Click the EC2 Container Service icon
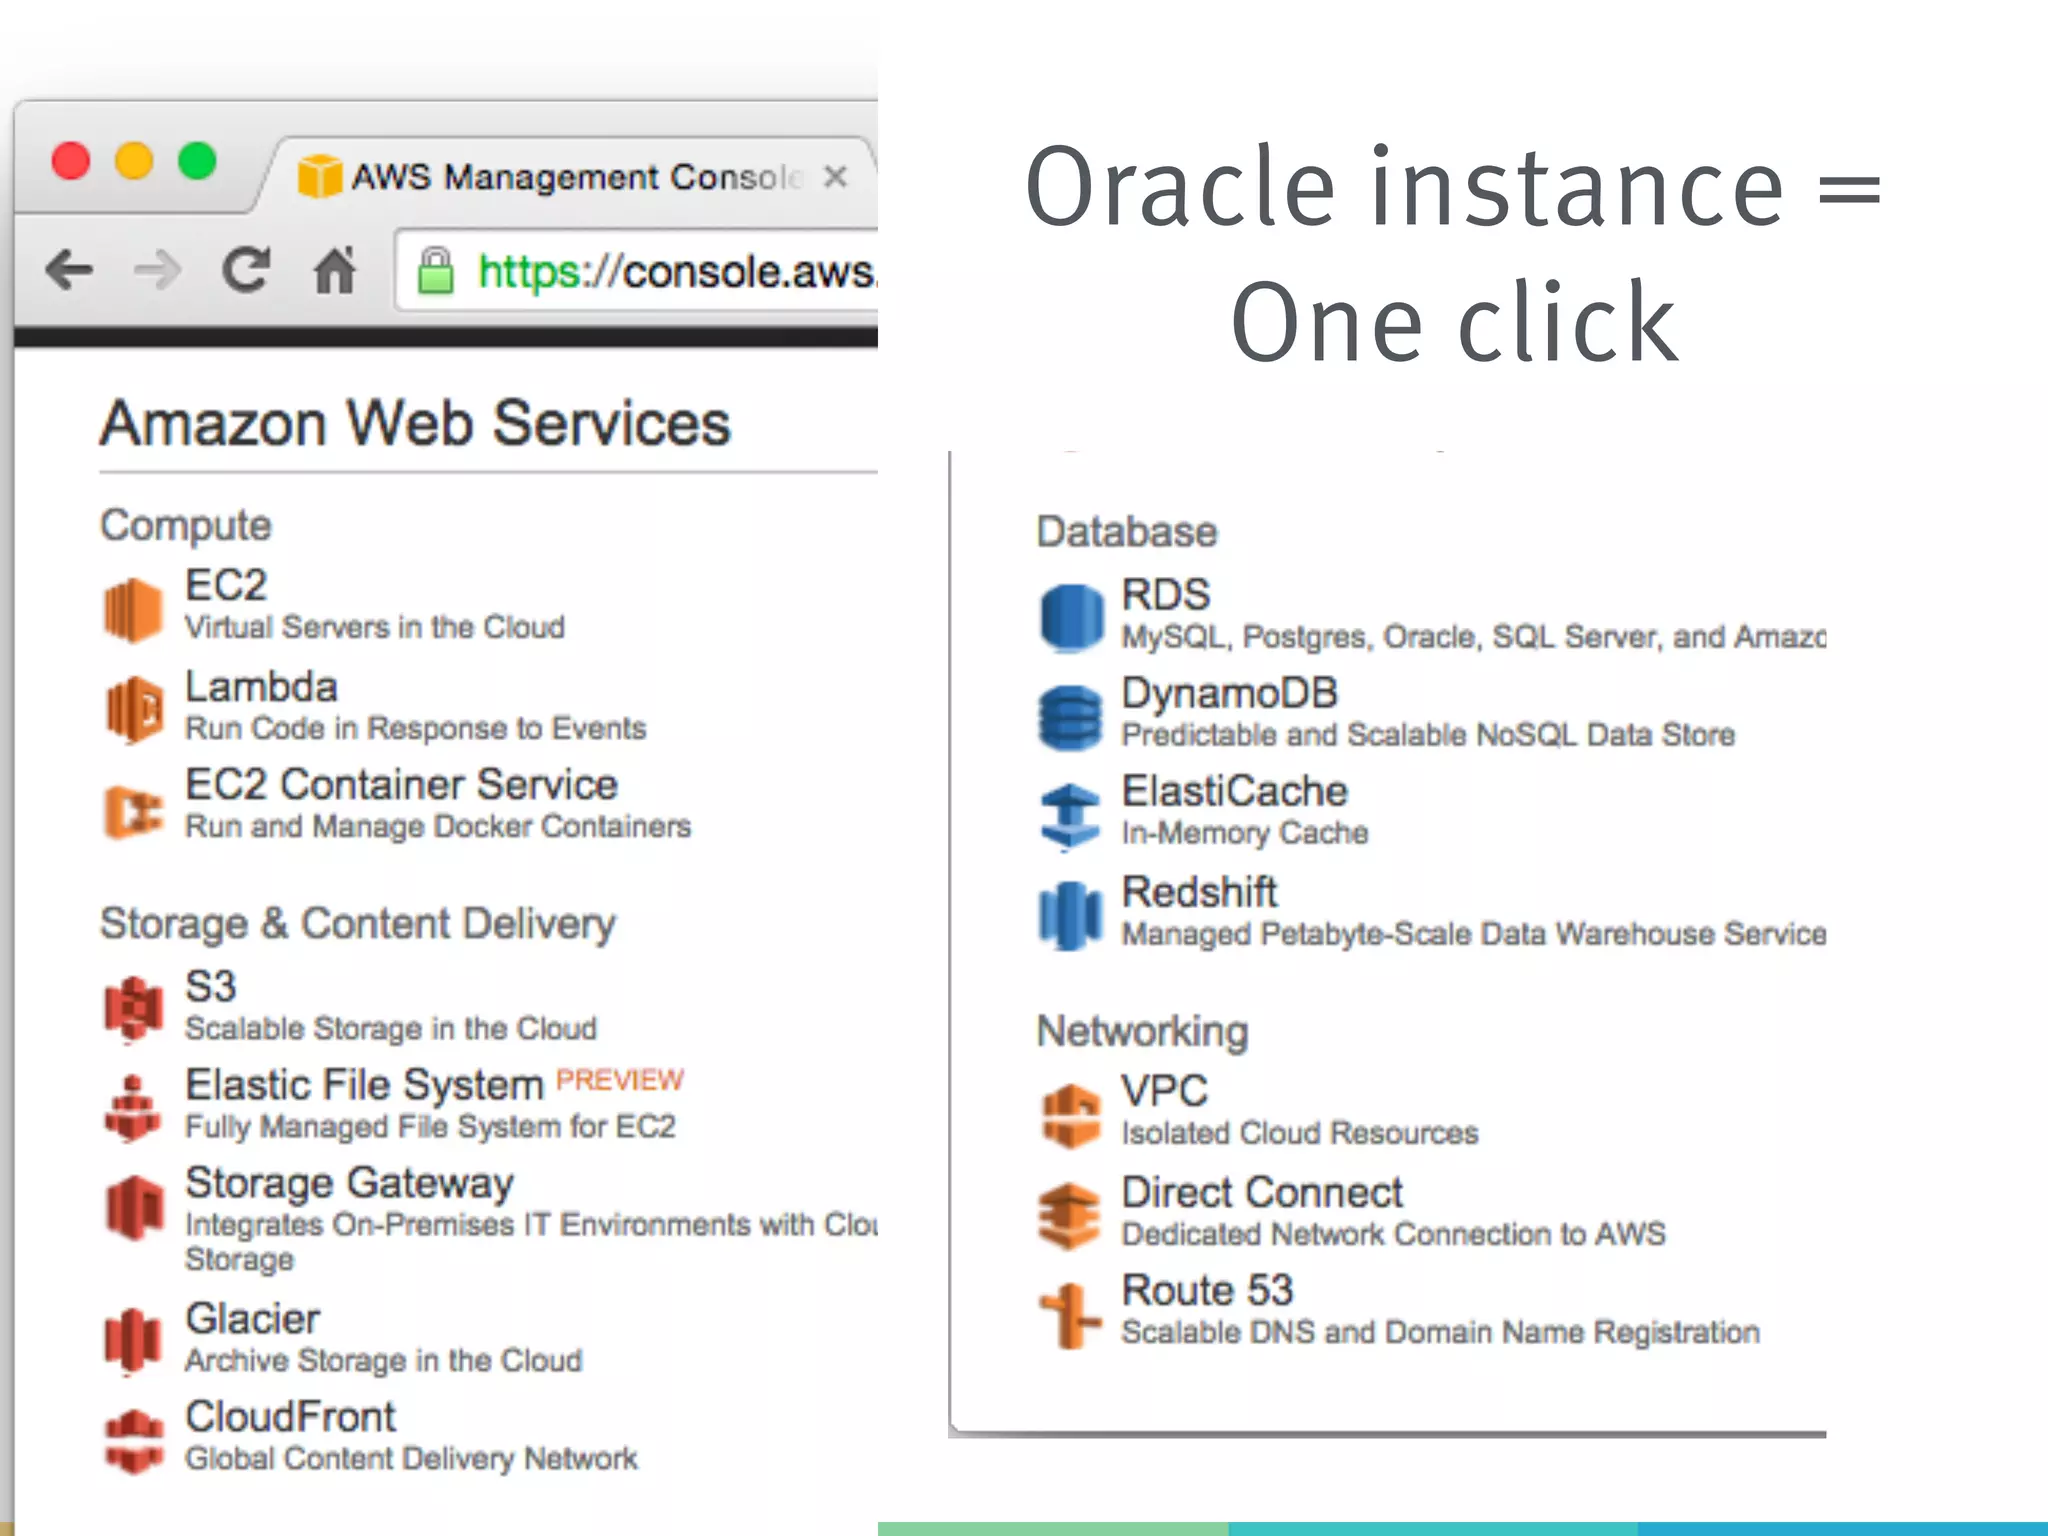2048x1536 pixels. click(133, 812)
